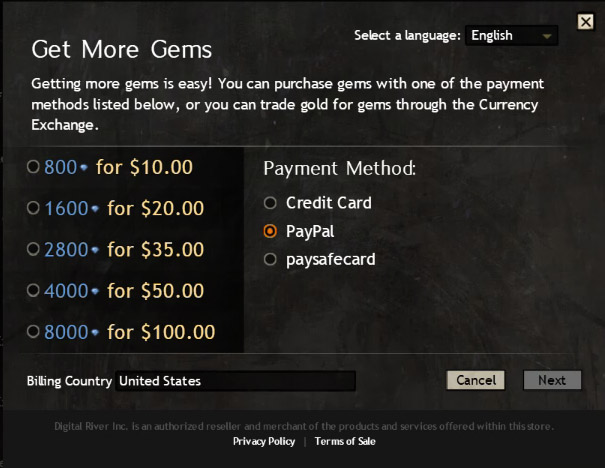
Task: Pick the 2800 gems radio option
Action: [34, 250]
